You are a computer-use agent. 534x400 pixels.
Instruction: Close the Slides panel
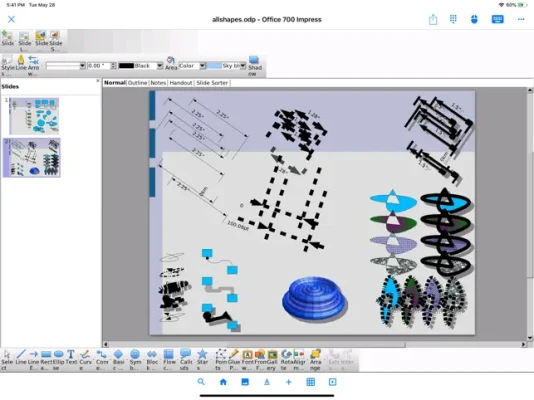coord(98,81)
